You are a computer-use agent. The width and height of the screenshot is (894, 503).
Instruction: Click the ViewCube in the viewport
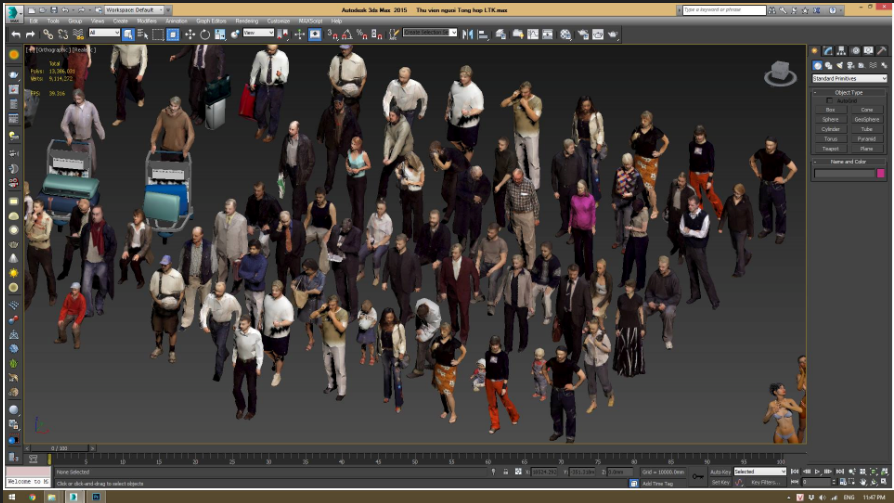(780, 73)
